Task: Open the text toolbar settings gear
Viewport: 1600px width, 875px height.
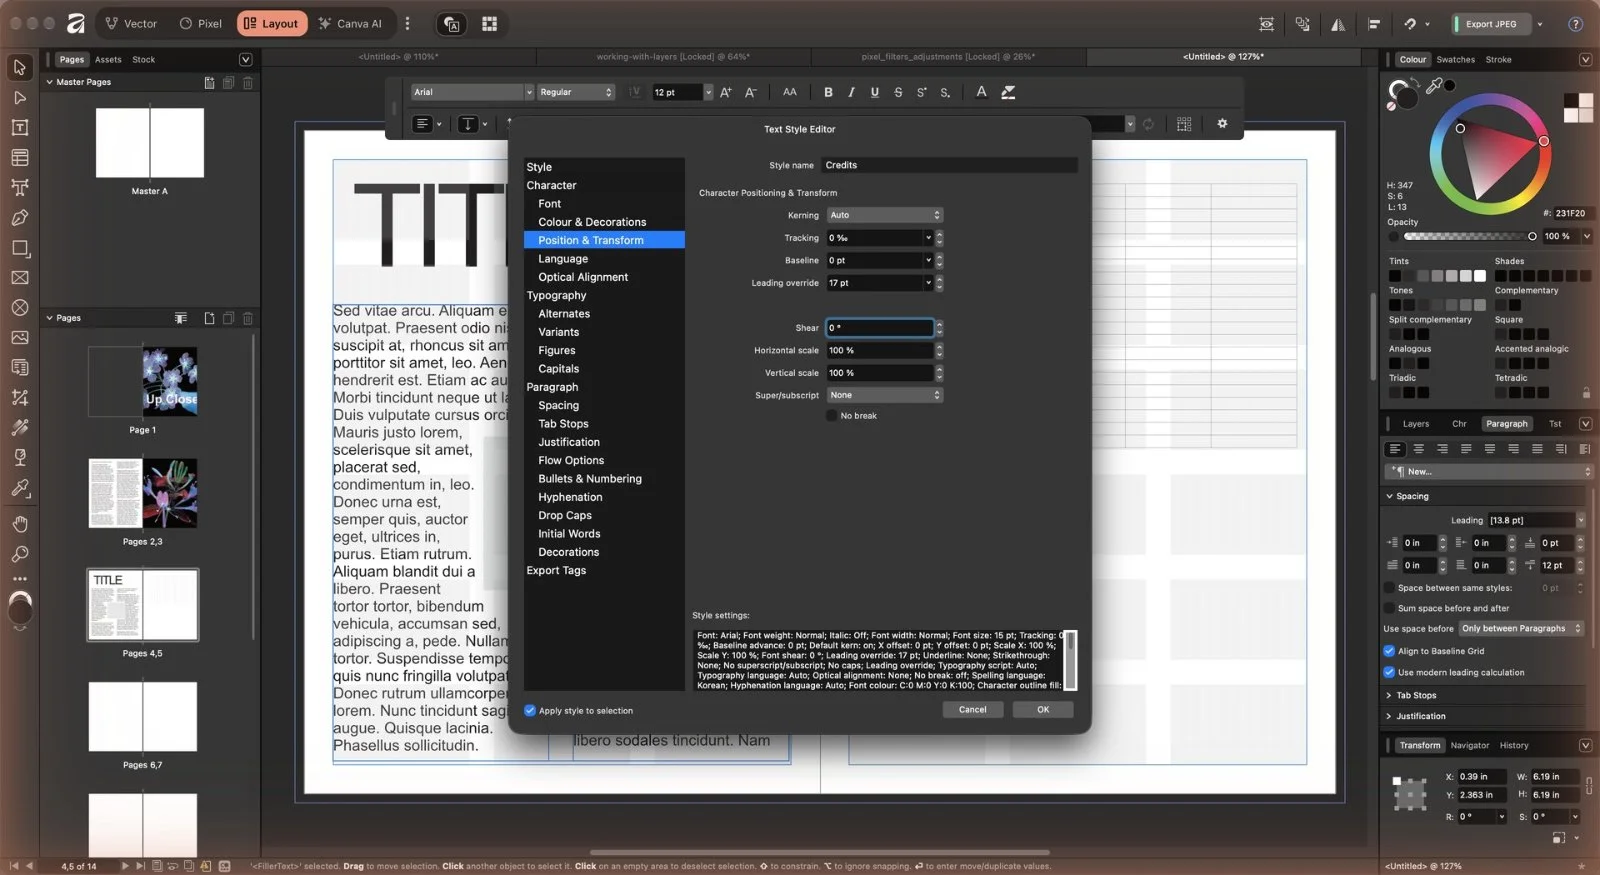Action: [x=1222, y=124]
